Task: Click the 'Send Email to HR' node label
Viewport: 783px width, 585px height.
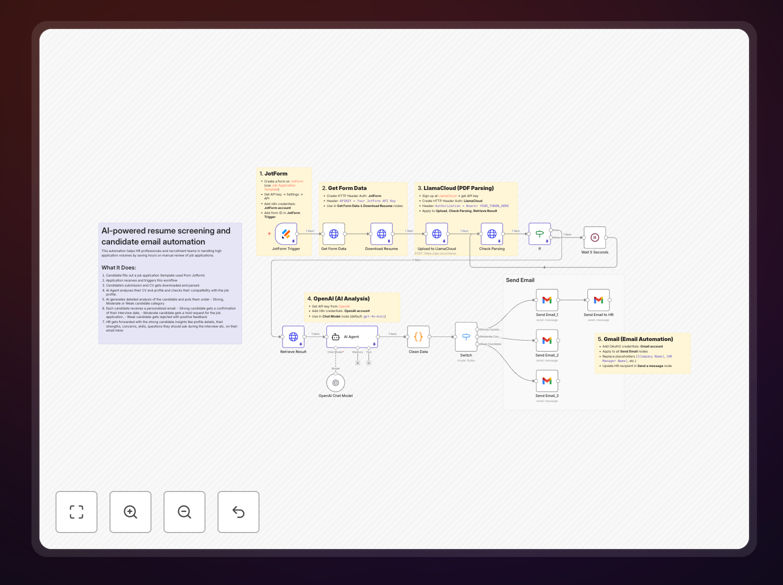Action: coord(598,315)
